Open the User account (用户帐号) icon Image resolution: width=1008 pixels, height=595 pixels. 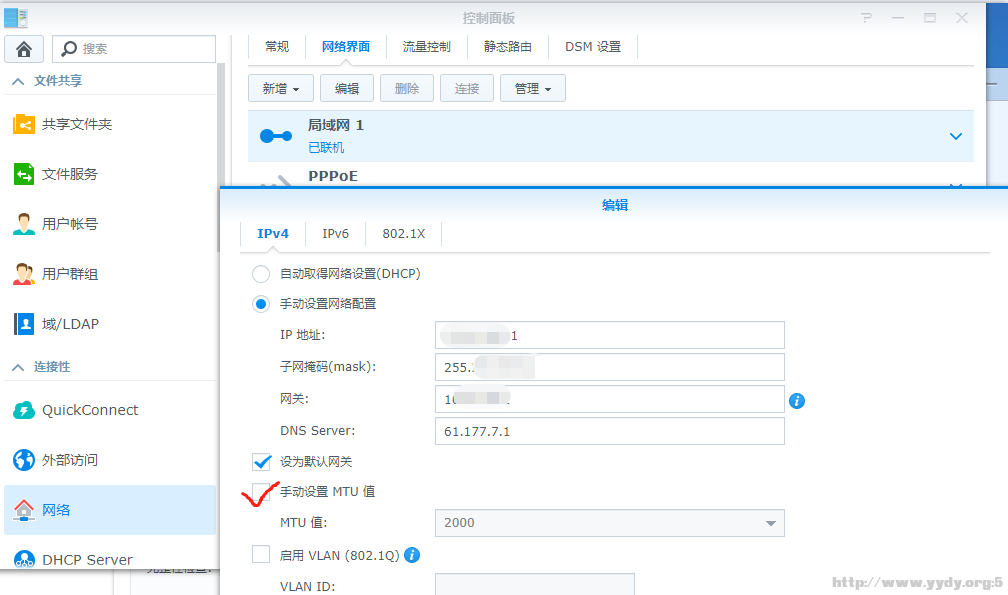tap(24, 224)
